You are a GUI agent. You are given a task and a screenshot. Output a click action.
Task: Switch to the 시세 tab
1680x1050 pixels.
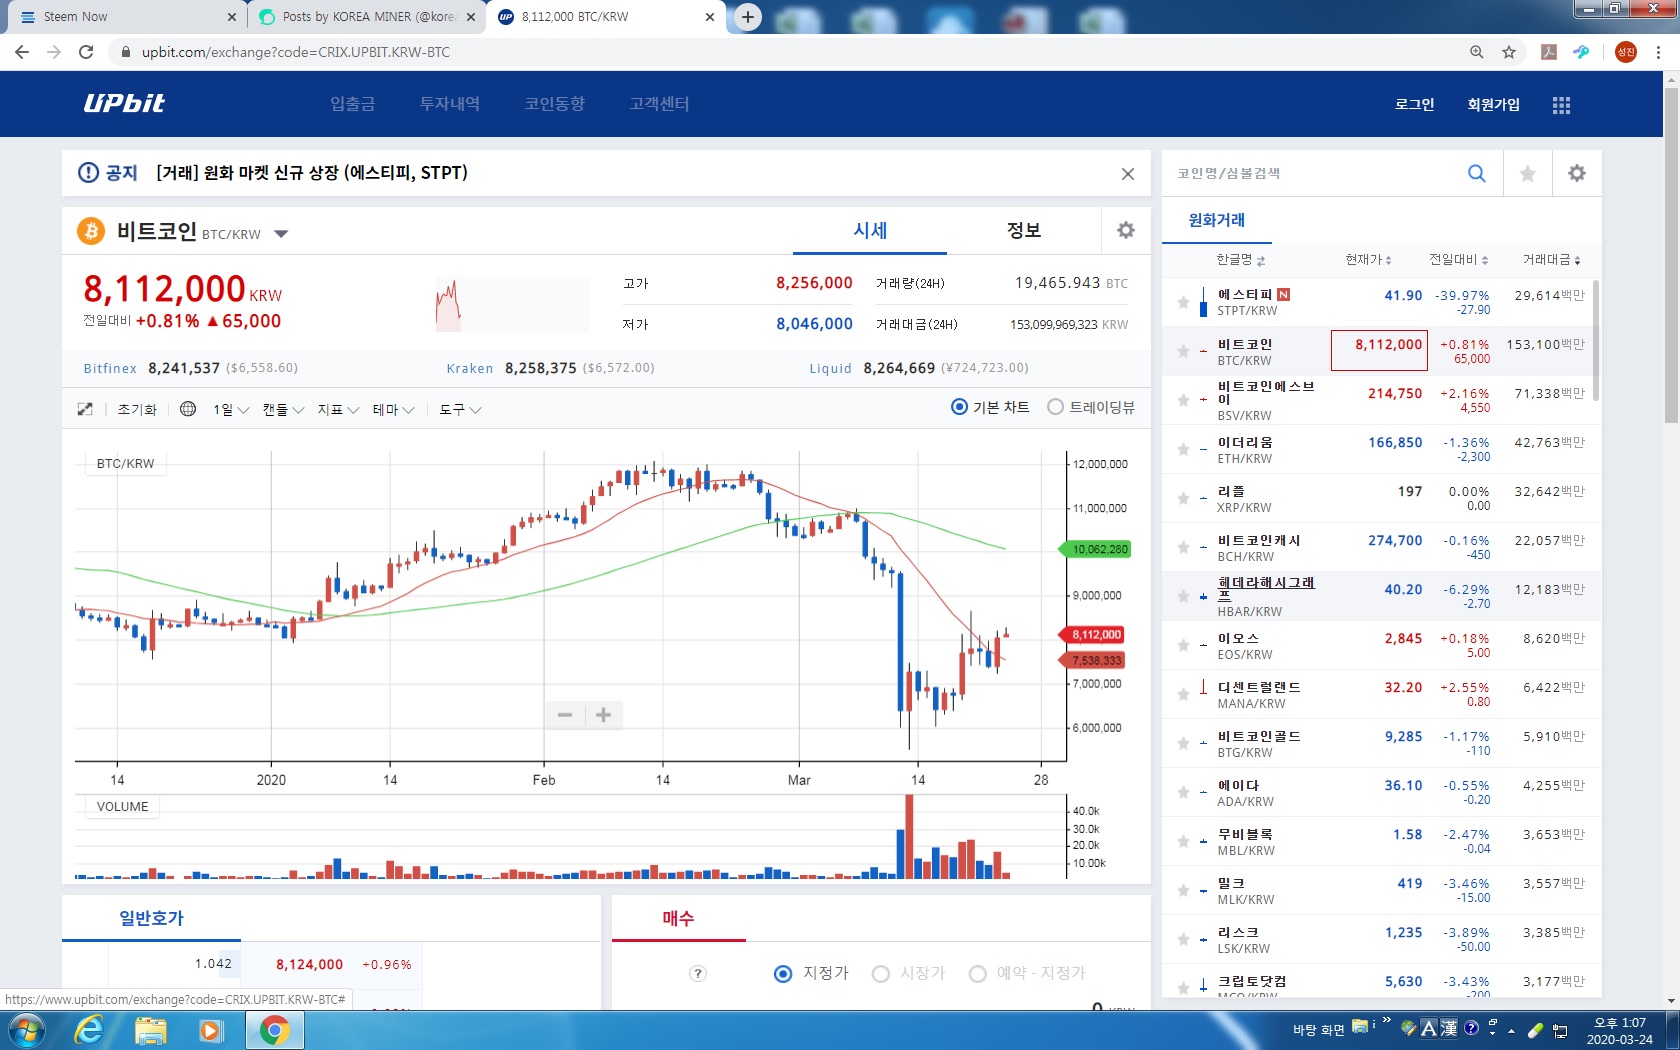[870, 231]
